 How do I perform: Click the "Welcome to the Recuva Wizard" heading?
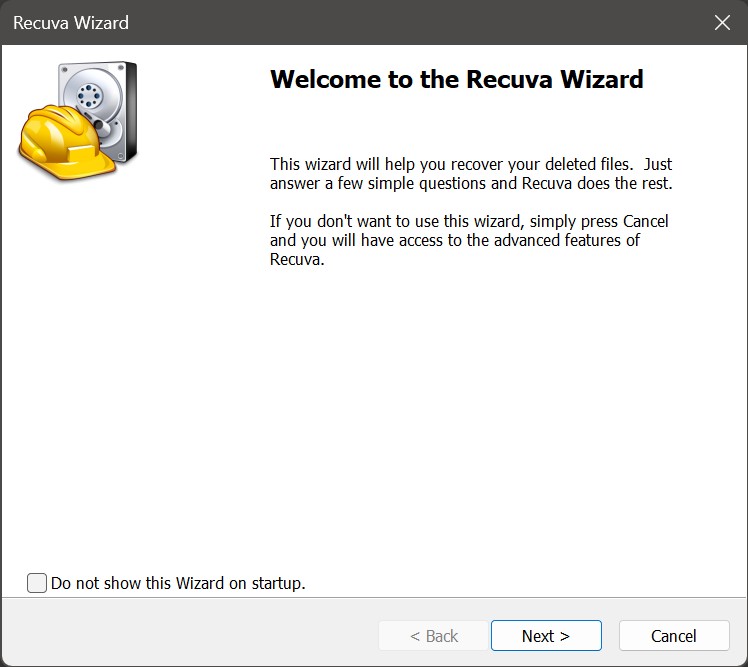pos(456,80)
